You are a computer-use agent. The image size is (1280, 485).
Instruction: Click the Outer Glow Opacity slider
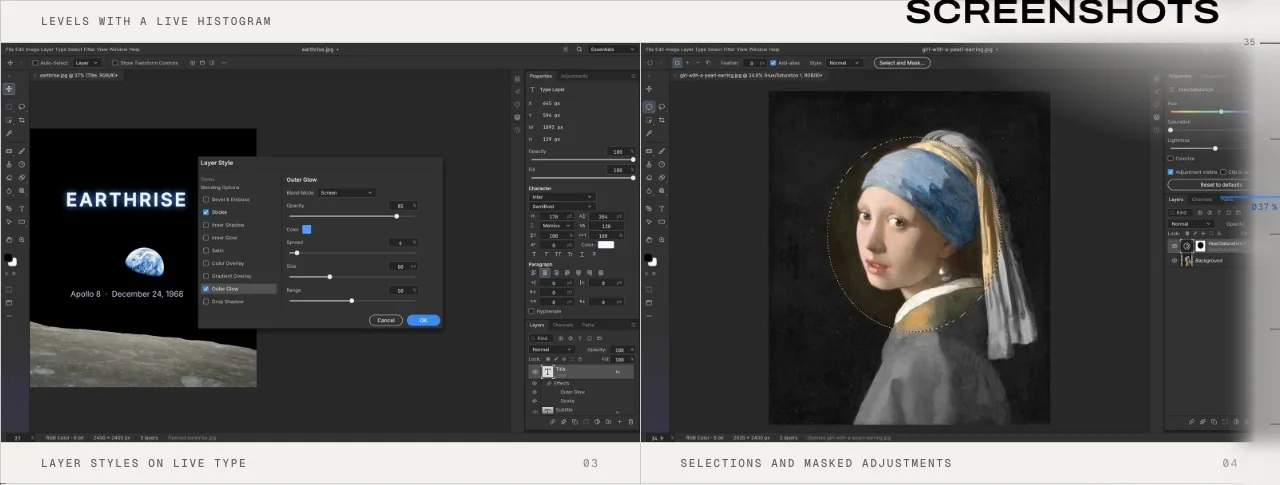point(351,215)
